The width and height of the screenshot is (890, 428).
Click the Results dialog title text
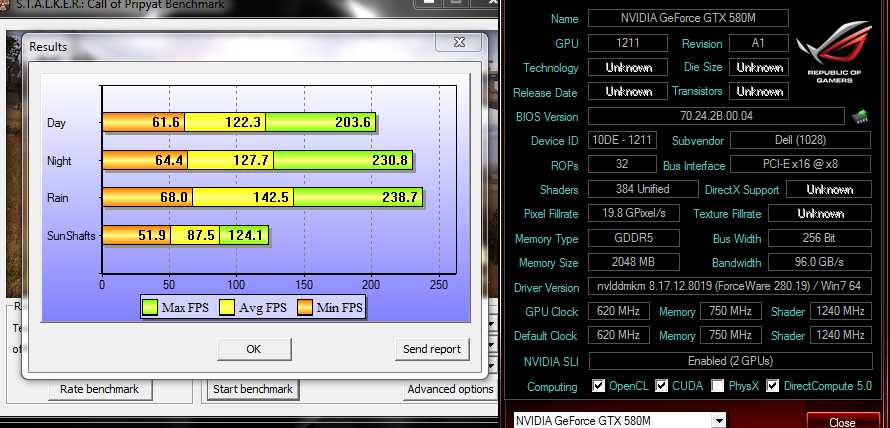tap(48, 47)
